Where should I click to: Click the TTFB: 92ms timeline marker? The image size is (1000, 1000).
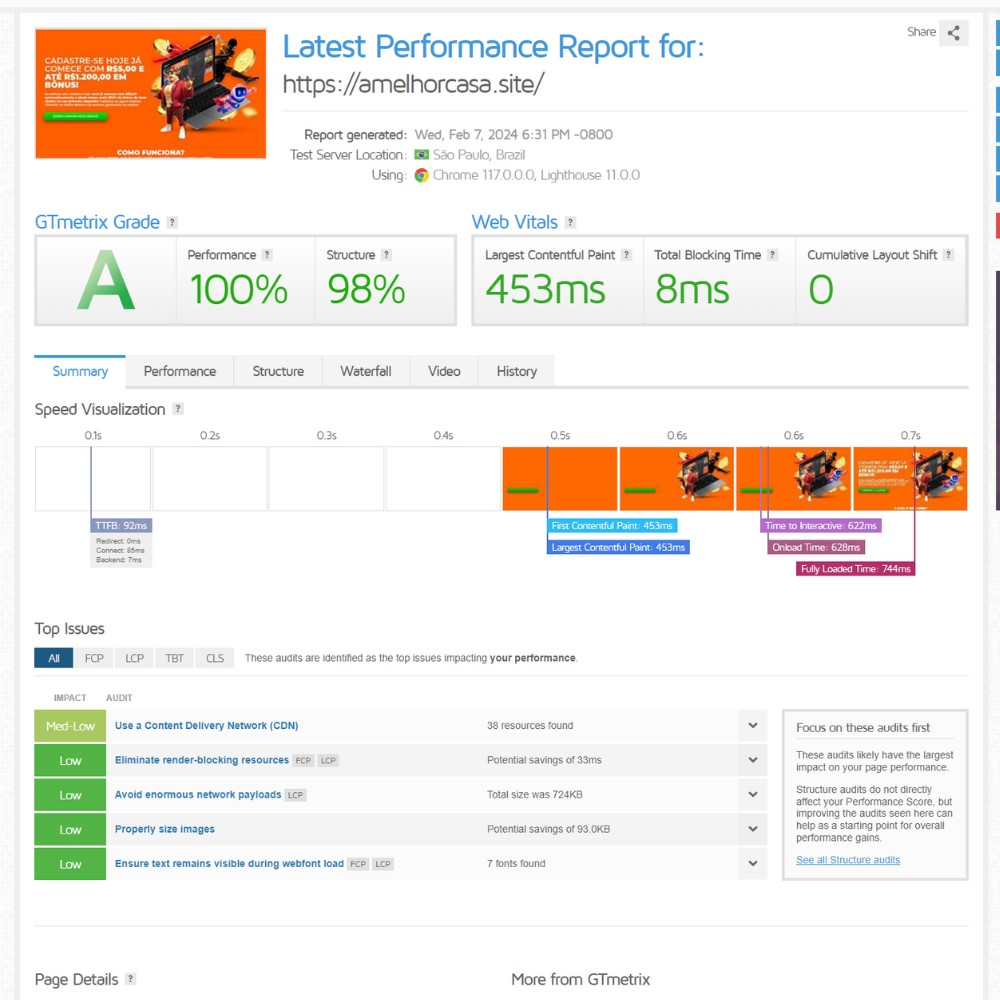click(x=121, y=526)
